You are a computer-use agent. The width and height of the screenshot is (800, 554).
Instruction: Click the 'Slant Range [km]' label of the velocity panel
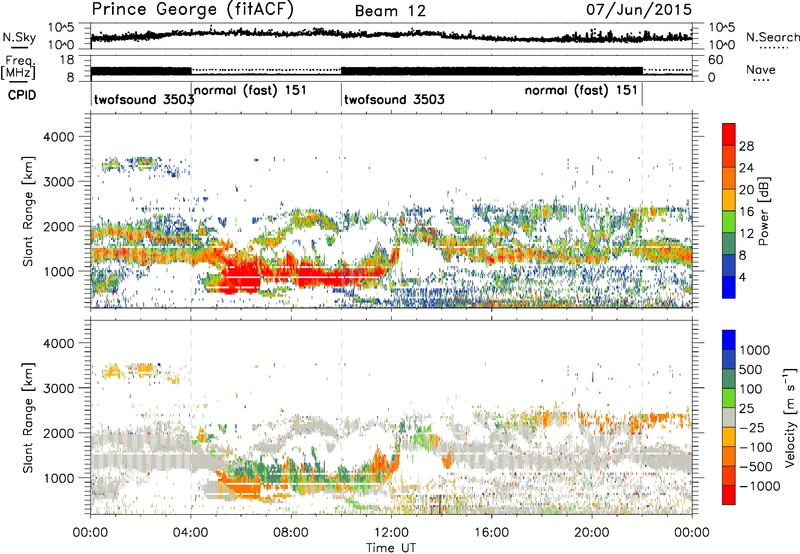(28, 417)
